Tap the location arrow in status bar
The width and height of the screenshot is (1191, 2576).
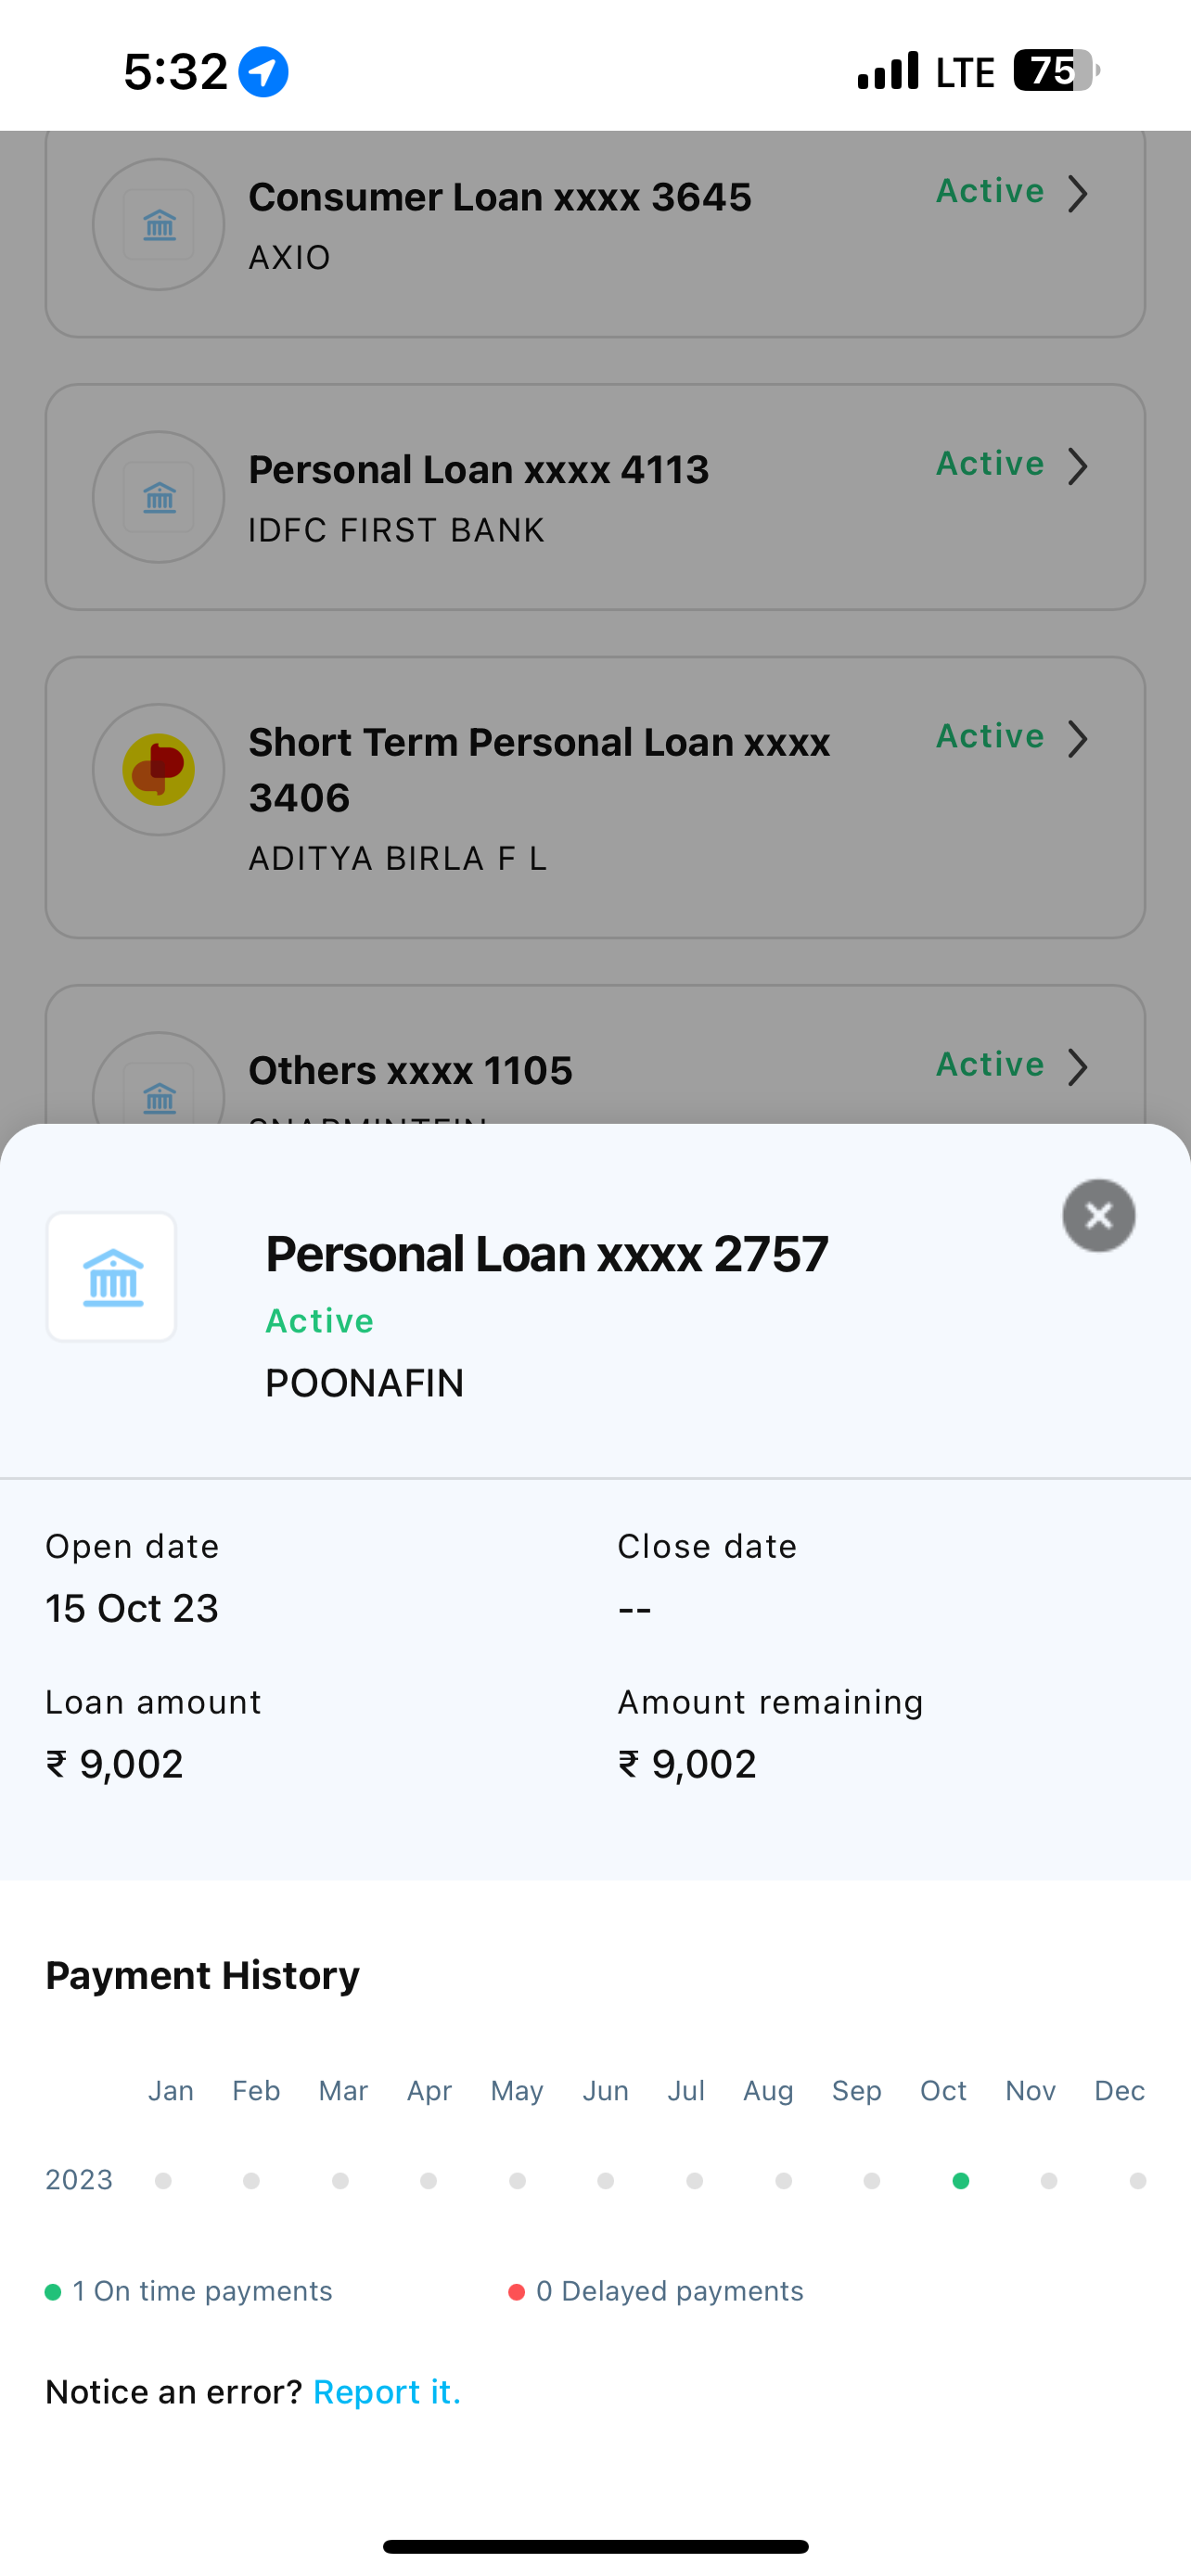[x=263, y=72]
